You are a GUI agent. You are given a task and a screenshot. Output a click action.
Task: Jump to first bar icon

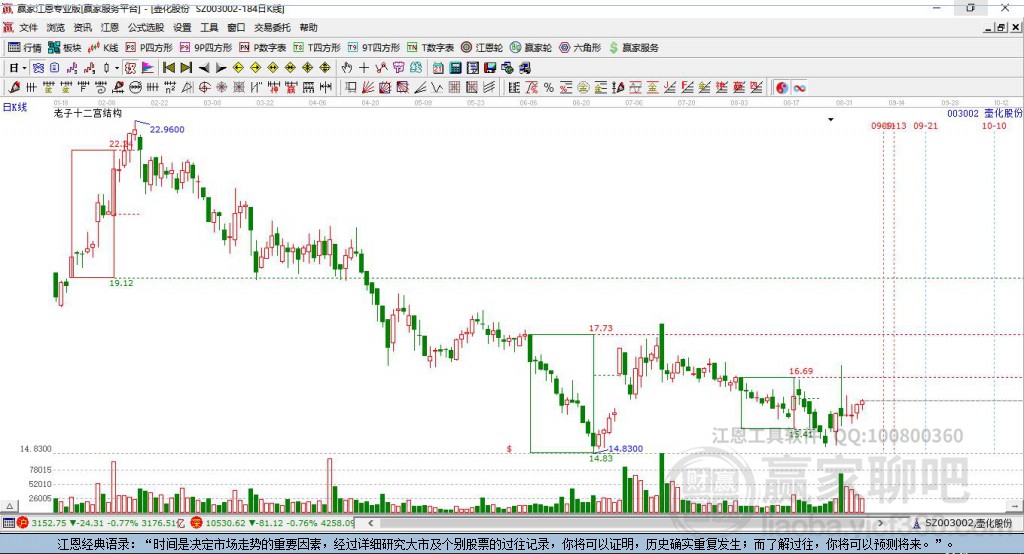[x=168, y=68]
